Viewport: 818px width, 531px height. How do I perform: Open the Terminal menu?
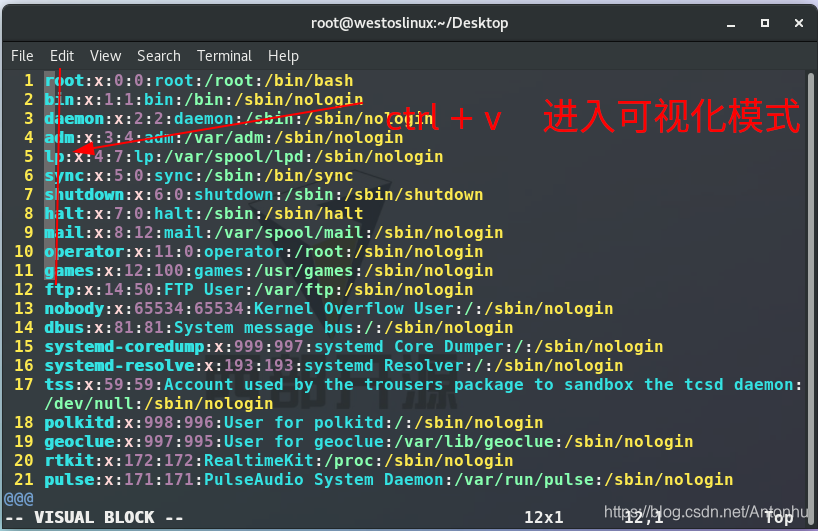coord(224,56)
